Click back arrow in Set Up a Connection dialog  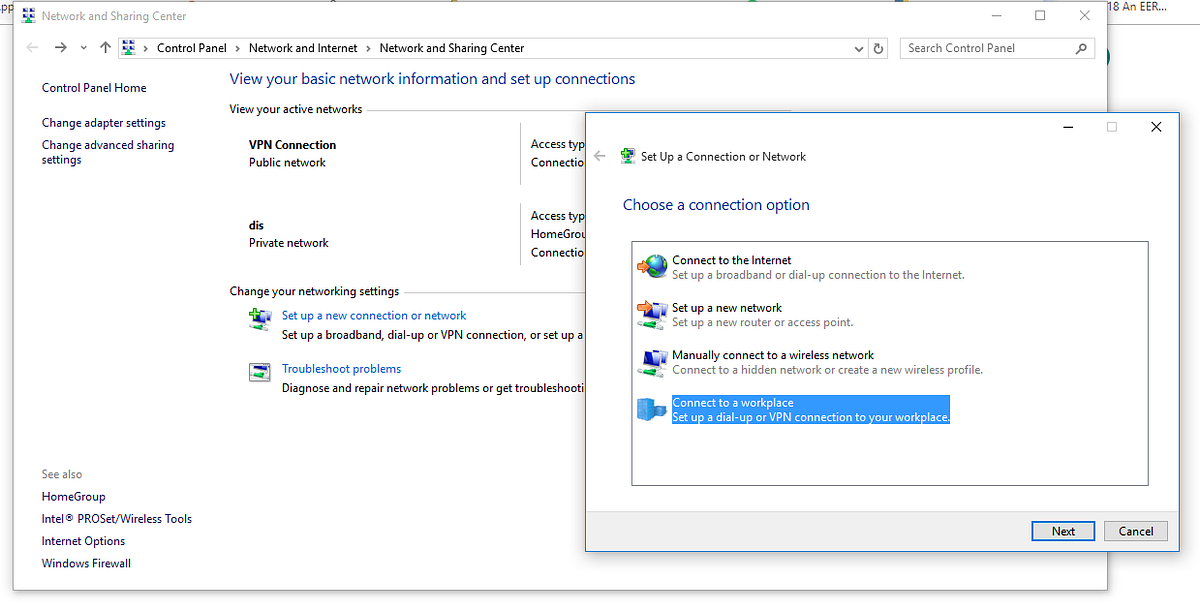click(x=600, y=156)
